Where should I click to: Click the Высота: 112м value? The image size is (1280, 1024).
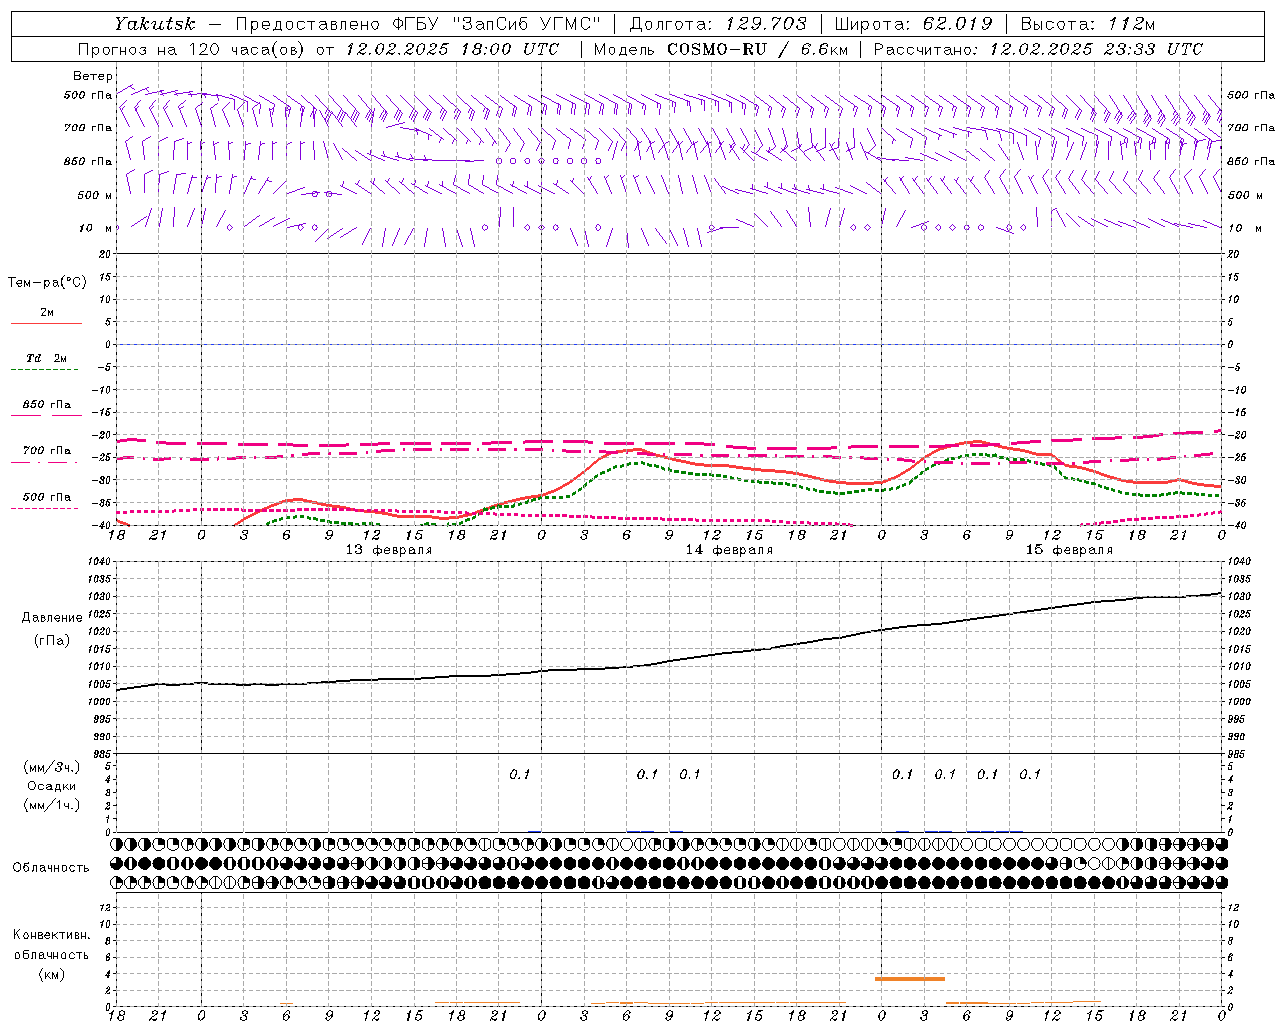[1087, 23]
